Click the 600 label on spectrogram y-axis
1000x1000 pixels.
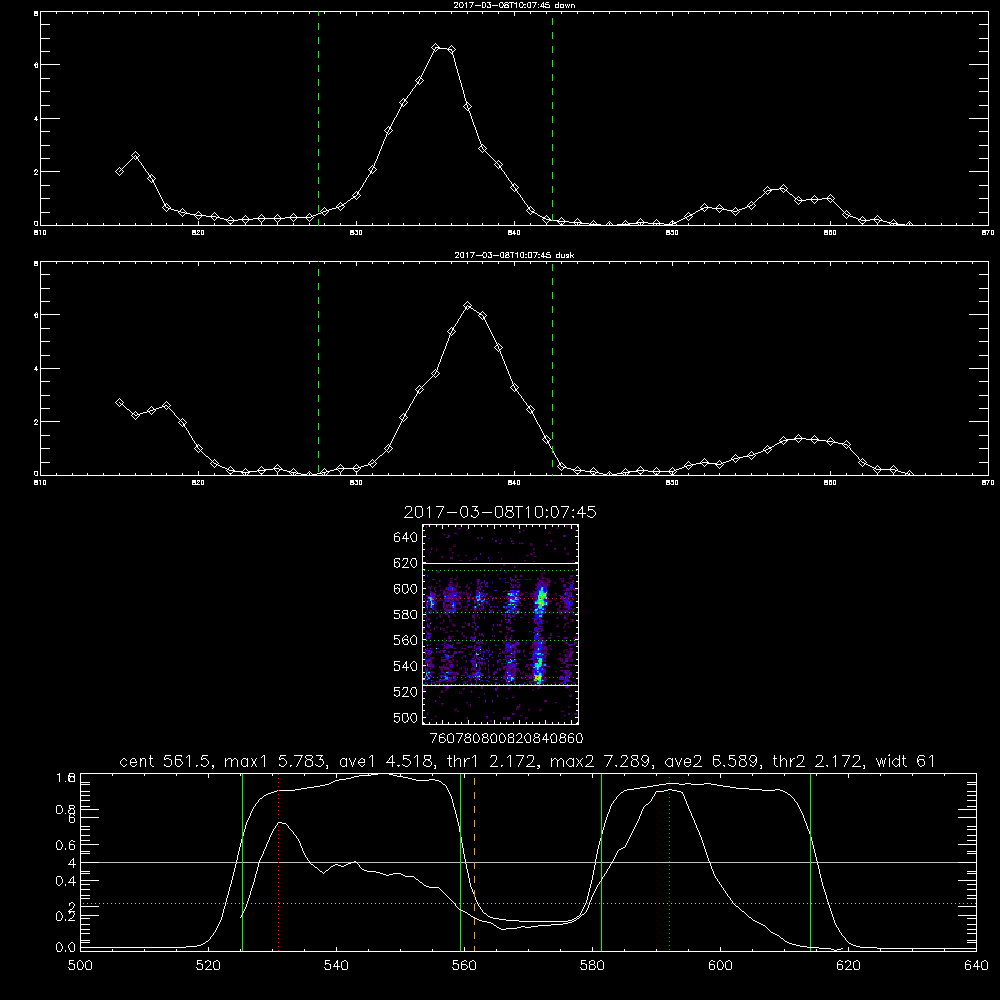[x=406, y=589]
